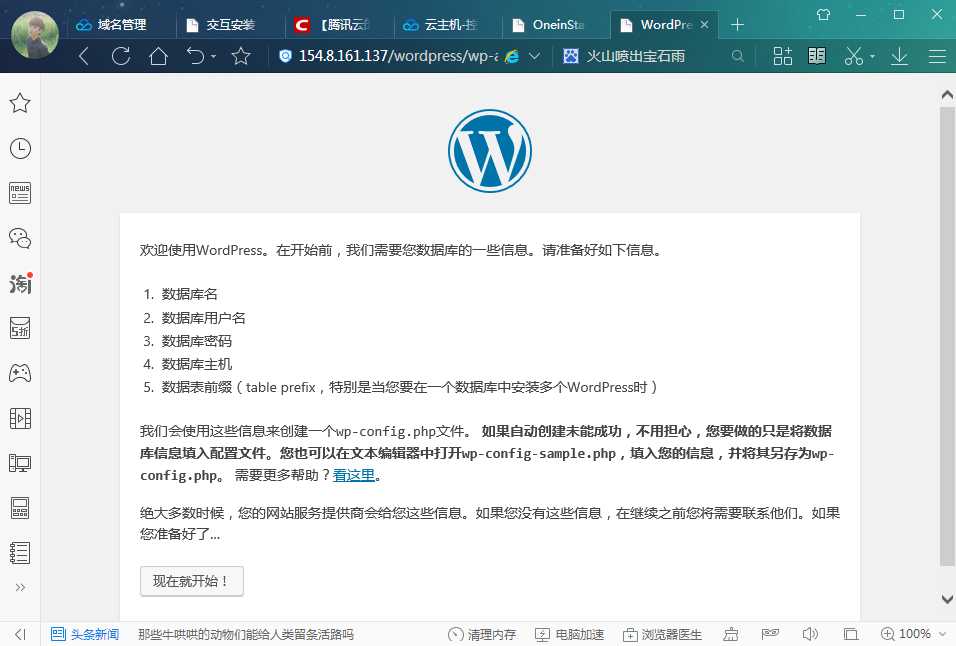956x646 pixels.
Task: Collapse sidebar using status bar arrow
Action: coord(20,634)
